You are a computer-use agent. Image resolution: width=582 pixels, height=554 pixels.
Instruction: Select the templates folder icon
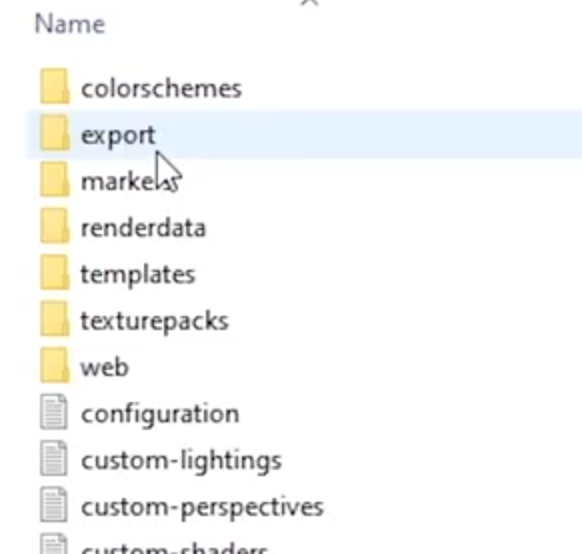[55, 272]
